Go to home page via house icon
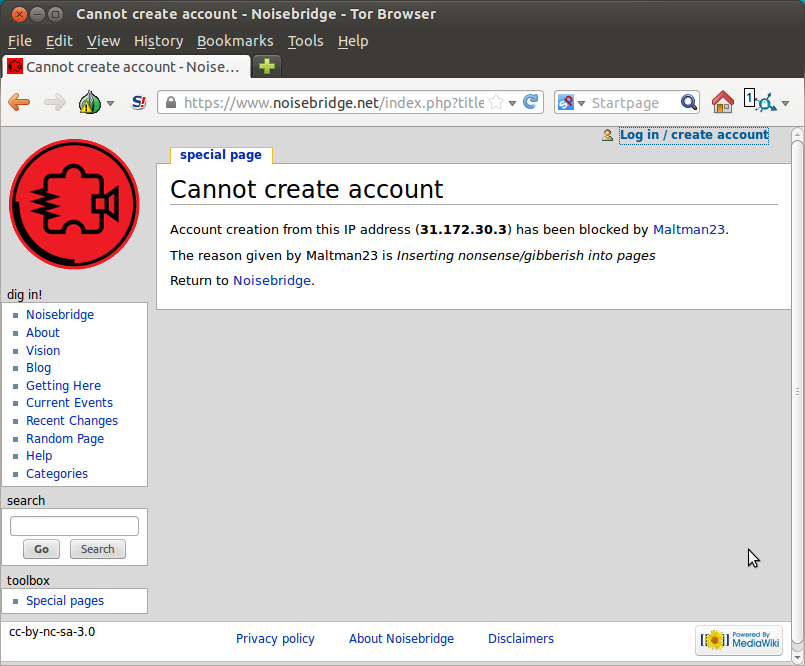This screenshot has height=666, width=805. click(722, 102)
